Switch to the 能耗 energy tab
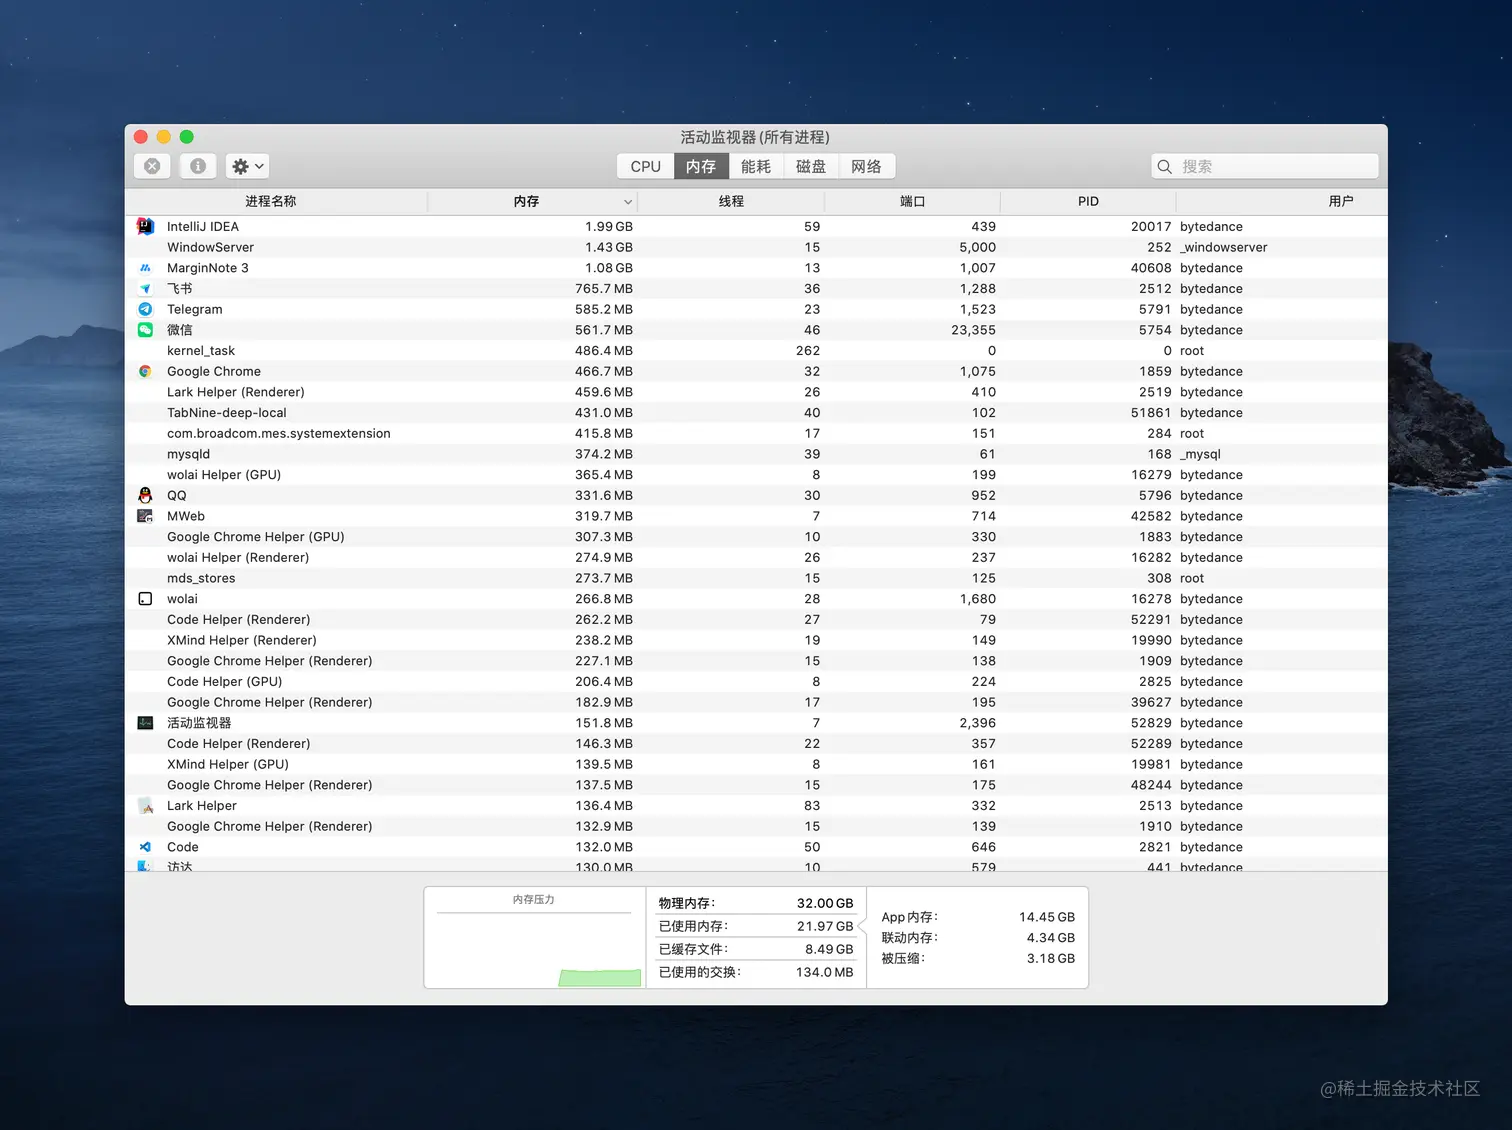 point(756,166)
